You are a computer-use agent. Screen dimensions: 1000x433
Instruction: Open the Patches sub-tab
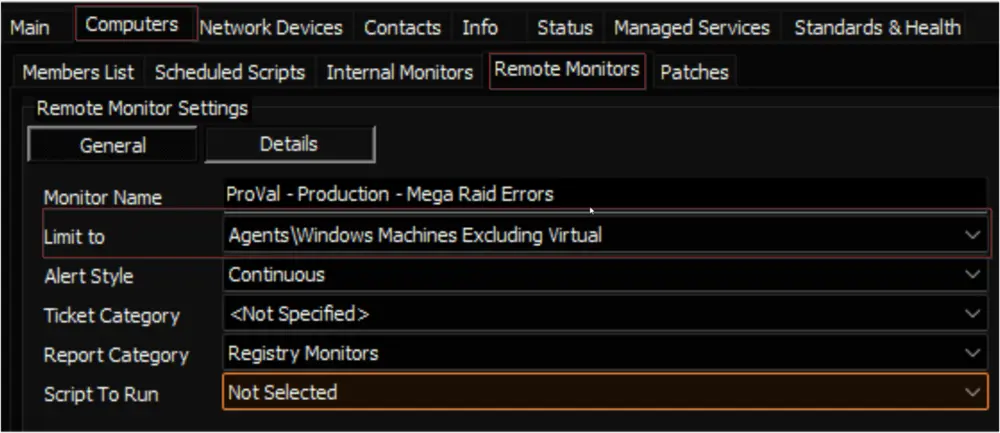(x=694, y=72)
